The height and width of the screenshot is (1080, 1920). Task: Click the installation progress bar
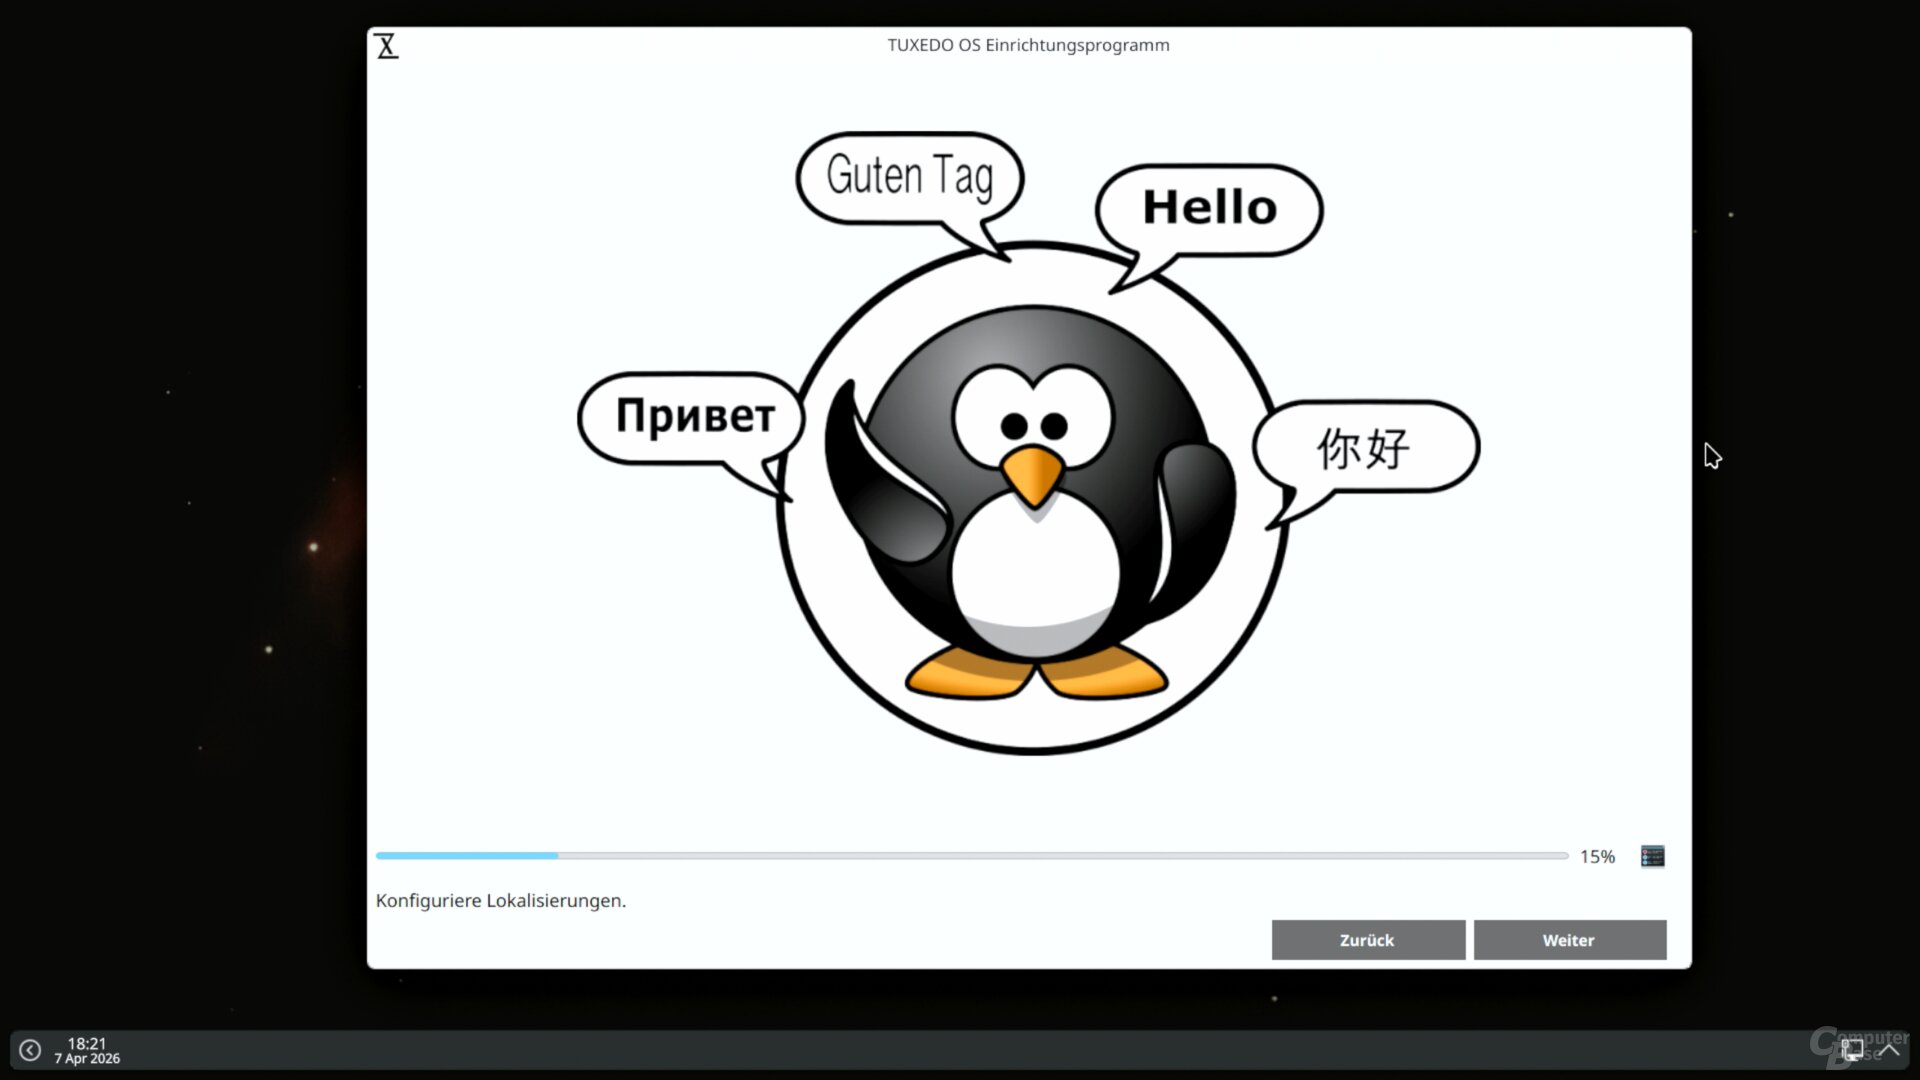coord(972,856)
